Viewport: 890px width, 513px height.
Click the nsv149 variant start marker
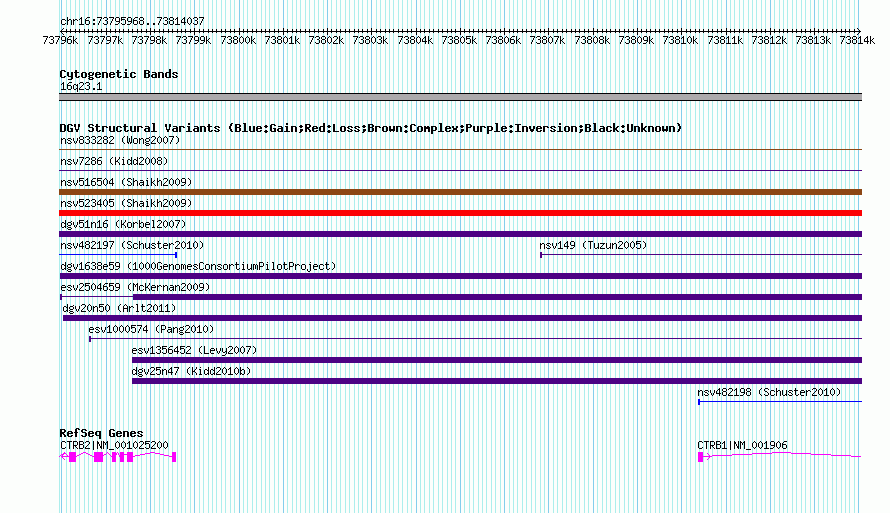(x=541, y=255)
